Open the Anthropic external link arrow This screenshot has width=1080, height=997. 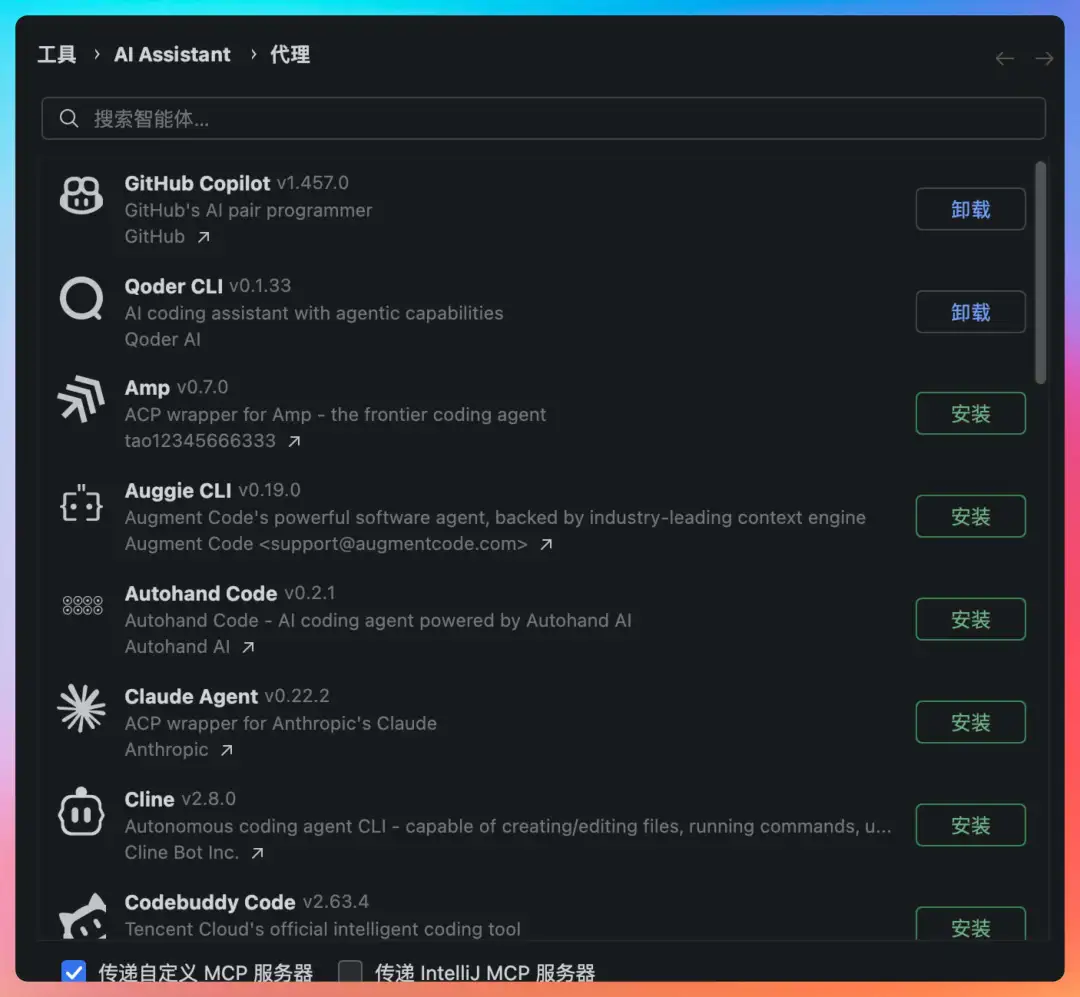(x=227, y=750)
